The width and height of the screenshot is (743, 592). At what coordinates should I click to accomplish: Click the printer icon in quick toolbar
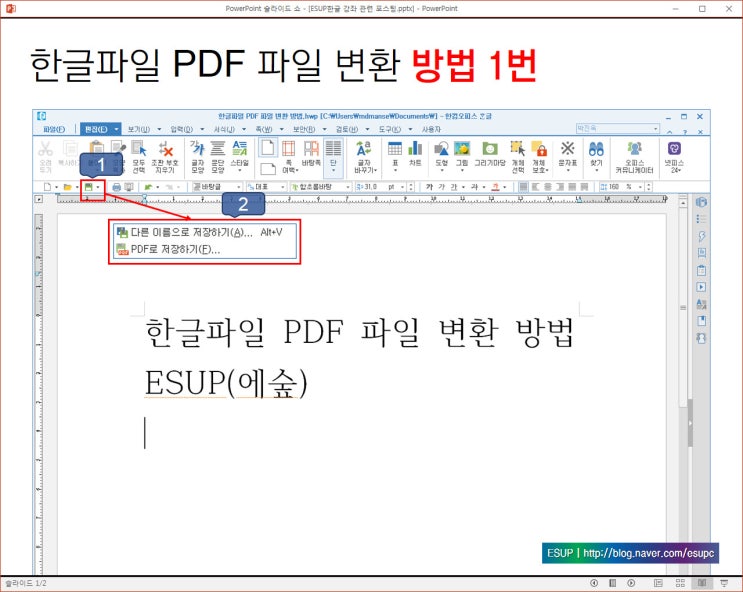pos(116,187)
